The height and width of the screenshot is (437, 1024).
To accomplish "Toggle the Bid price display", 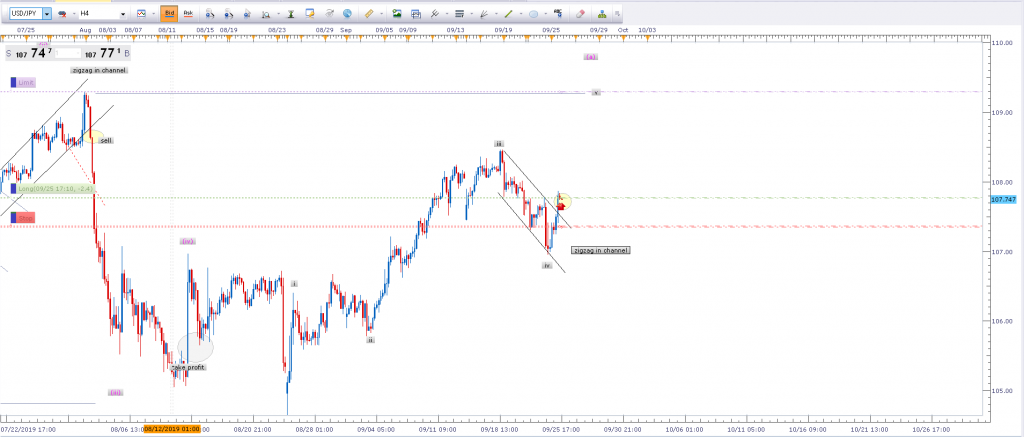I will pyautogui.click(x=169, y=15).
